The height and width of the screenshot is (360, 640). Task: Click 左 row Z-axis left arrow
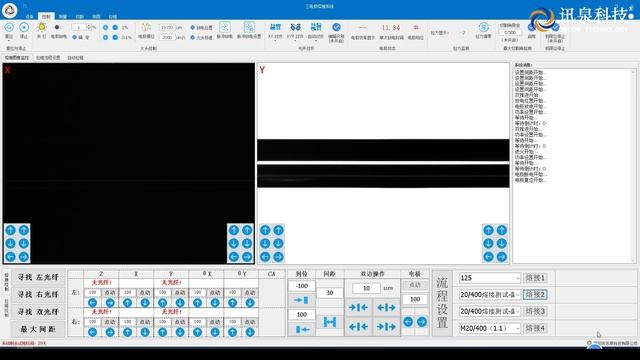click(x=93, y=303)
